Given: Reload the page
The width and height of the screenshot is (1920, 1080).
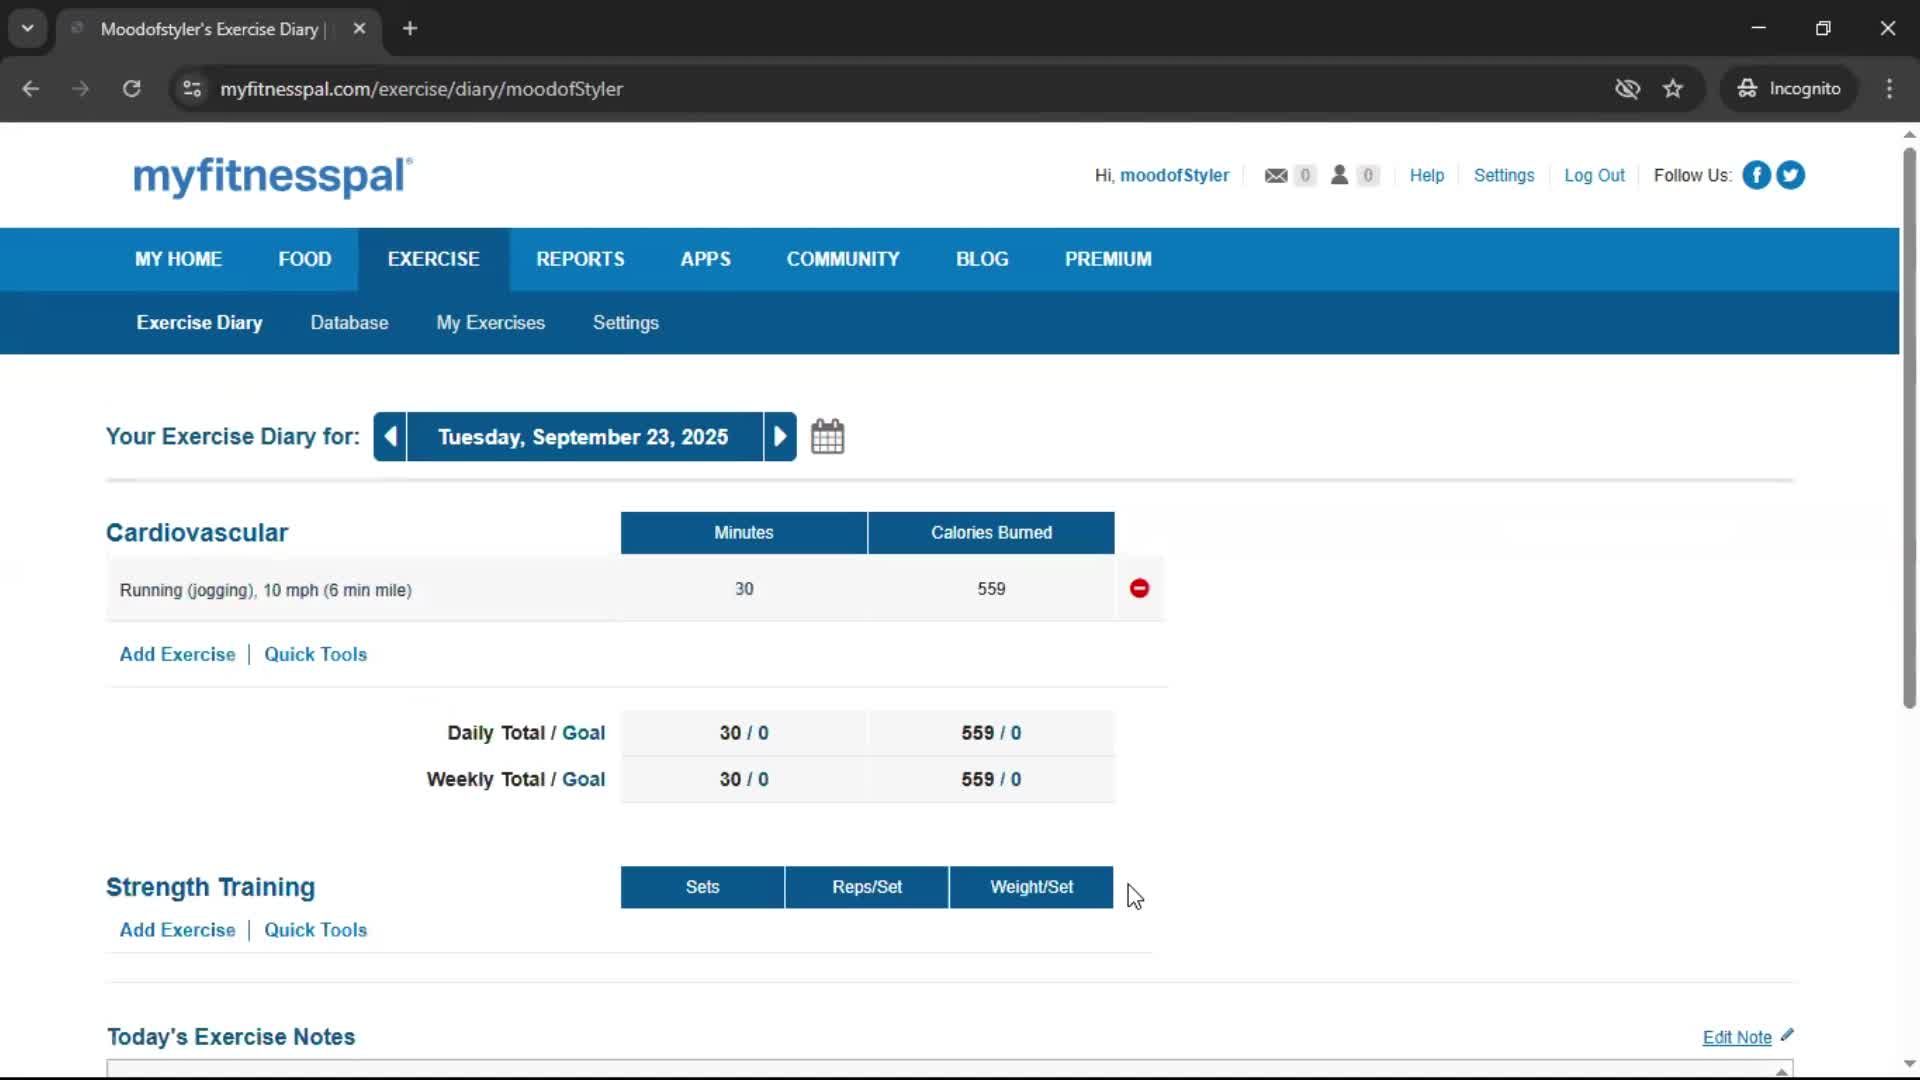Looking at the screenshot, I should (131, 89).
